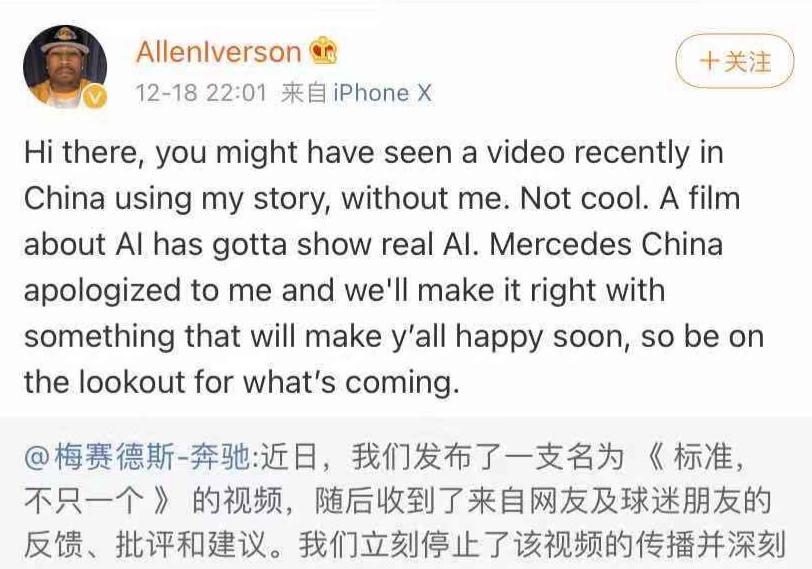Click the gold verified V badge

pyautogui.click(x=94, y=96)
